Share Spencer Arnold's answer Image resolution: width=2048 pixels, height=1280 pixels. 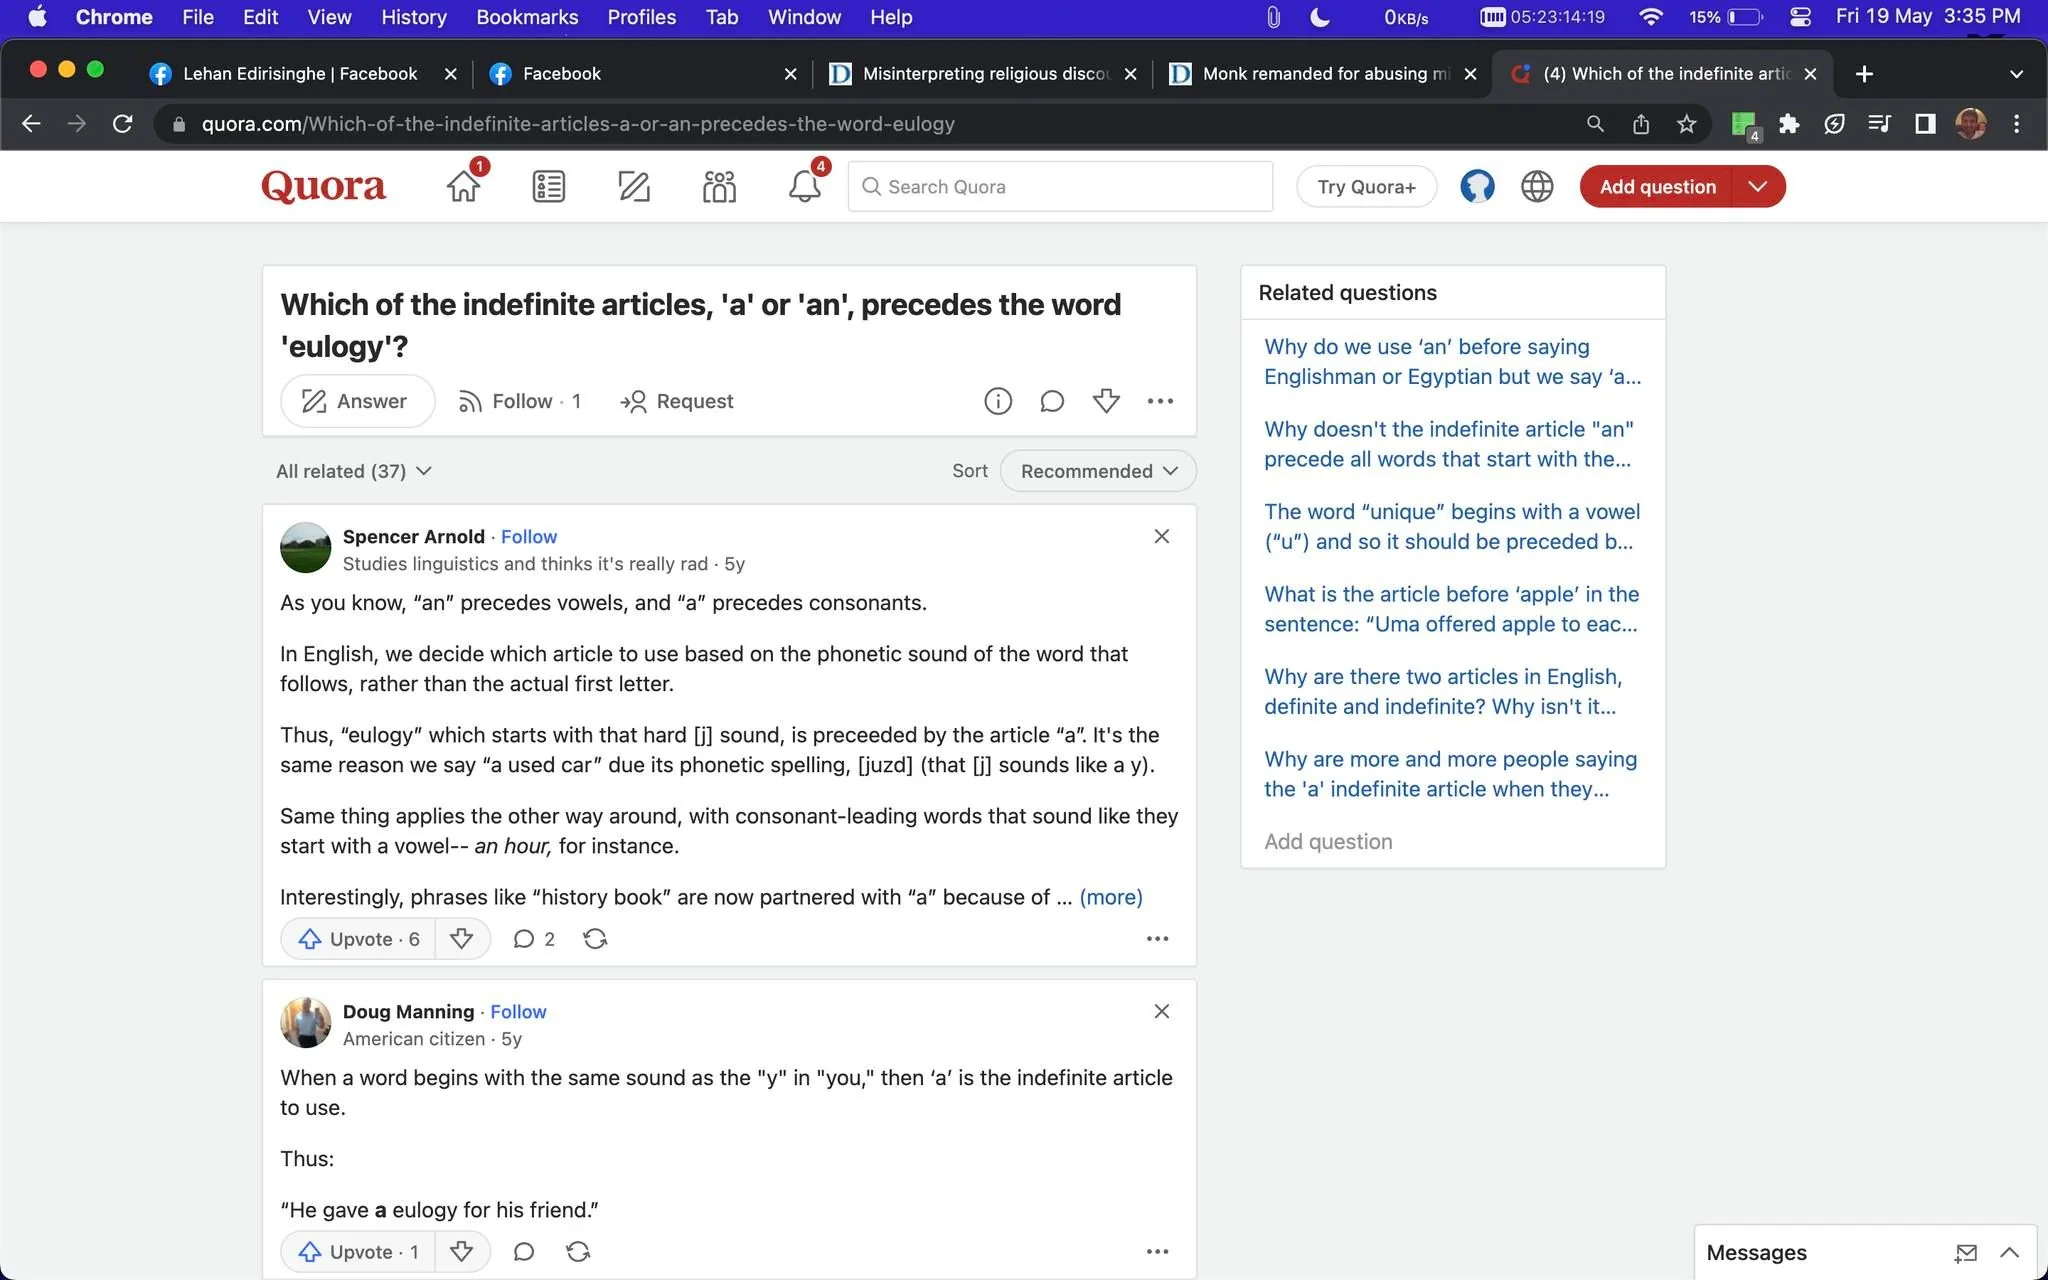coord(595,938)
